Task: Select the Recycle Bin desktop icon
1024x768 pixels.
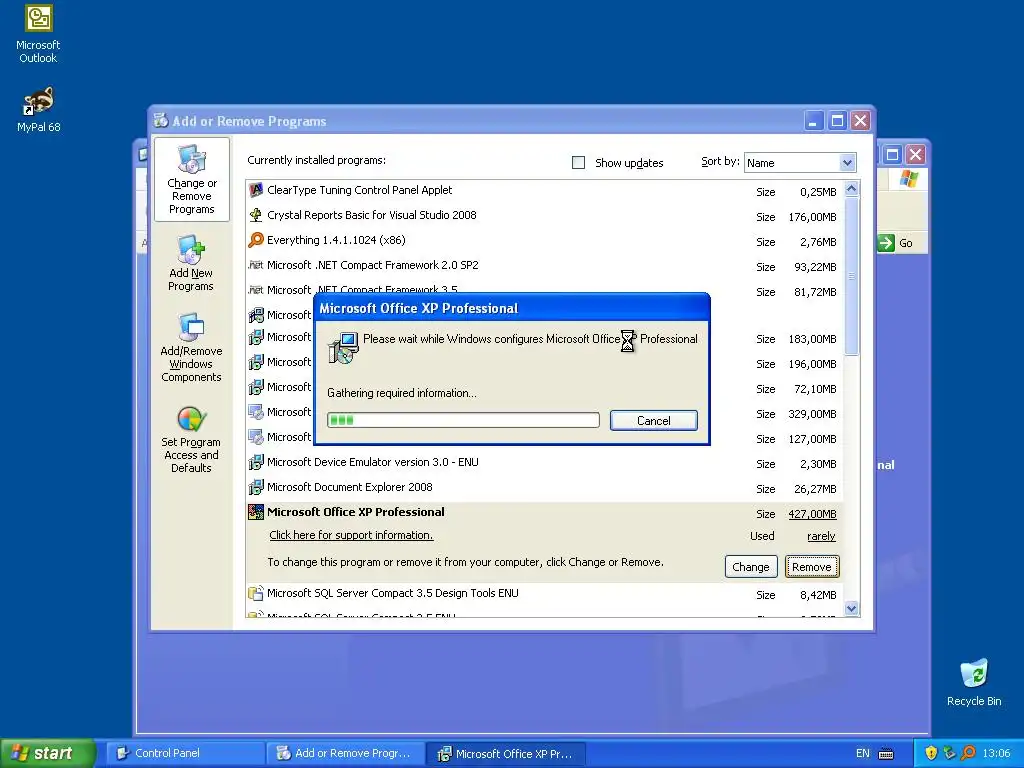Action: (974, 674)
